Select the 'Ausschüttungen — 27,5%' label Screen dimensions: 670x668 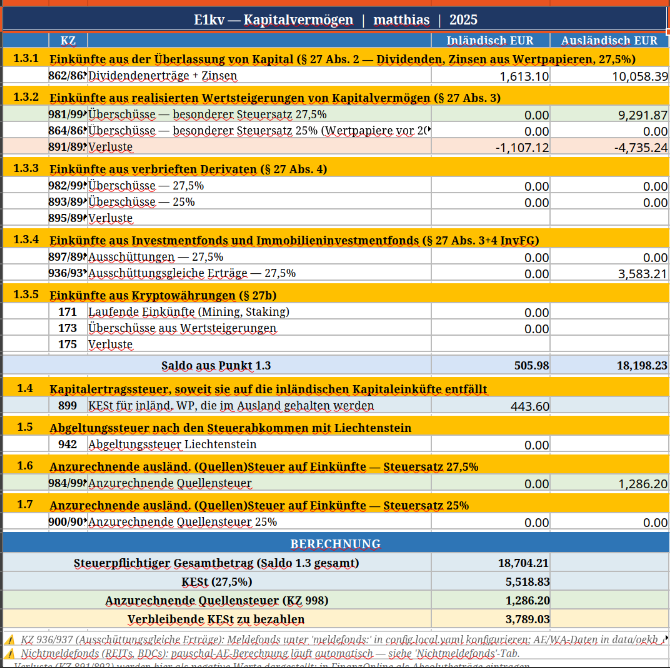pos(259,257)
